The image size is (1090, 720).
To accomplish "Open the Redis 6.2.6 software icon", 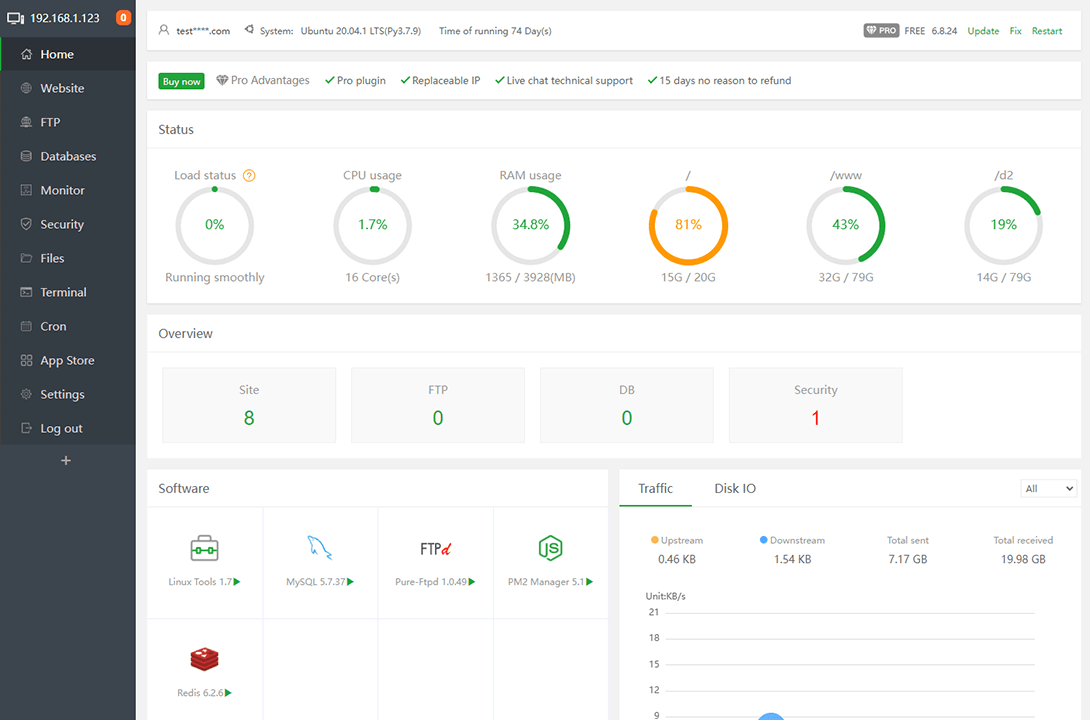I will coord(204,660).
